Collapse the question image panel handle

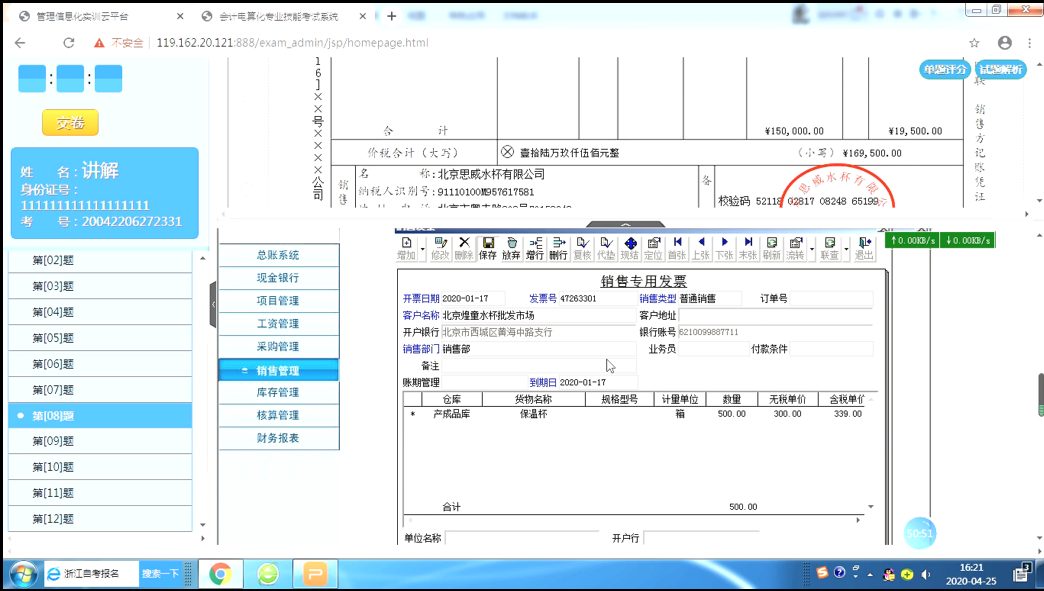(625, 225)
